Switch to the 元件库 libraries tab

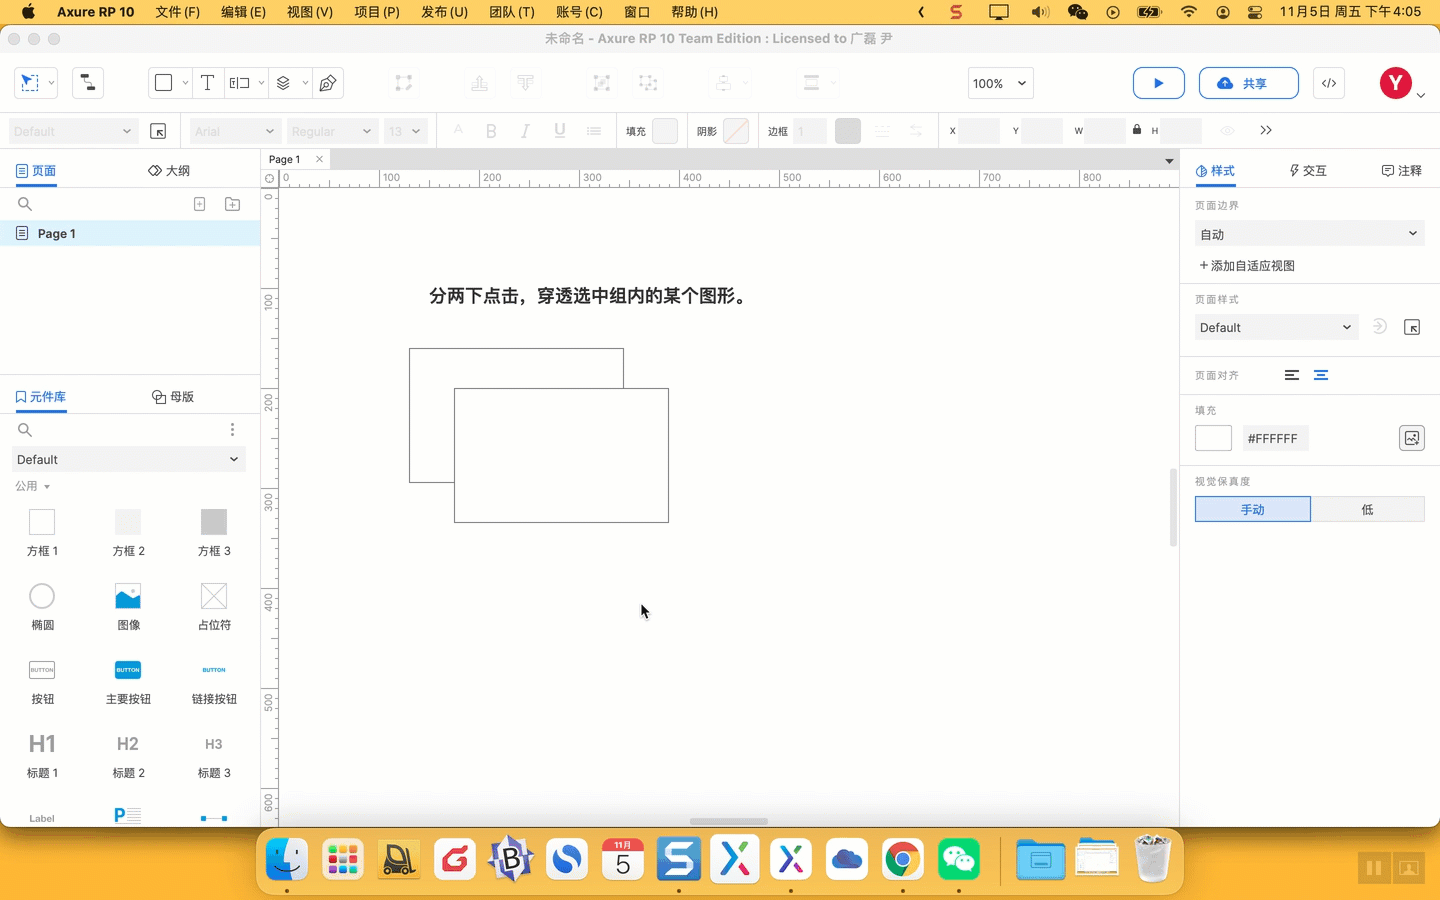point(40,397)
